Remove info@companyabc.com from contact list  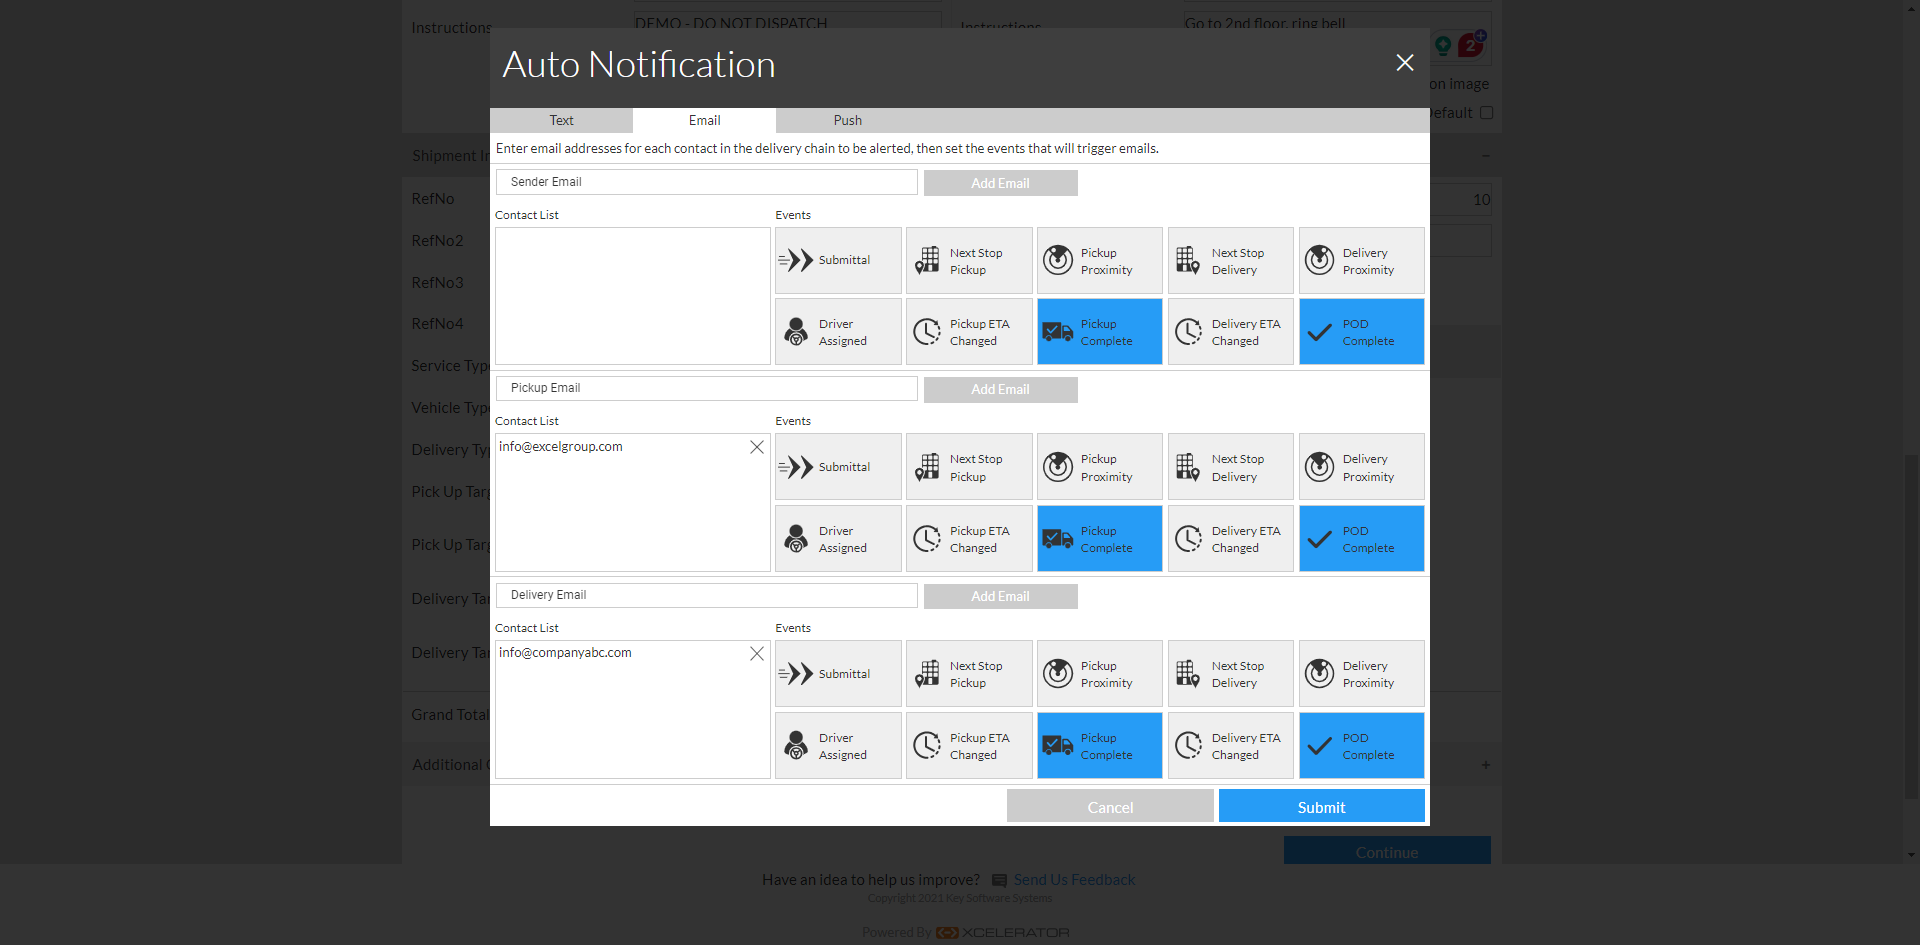(757, 653)
